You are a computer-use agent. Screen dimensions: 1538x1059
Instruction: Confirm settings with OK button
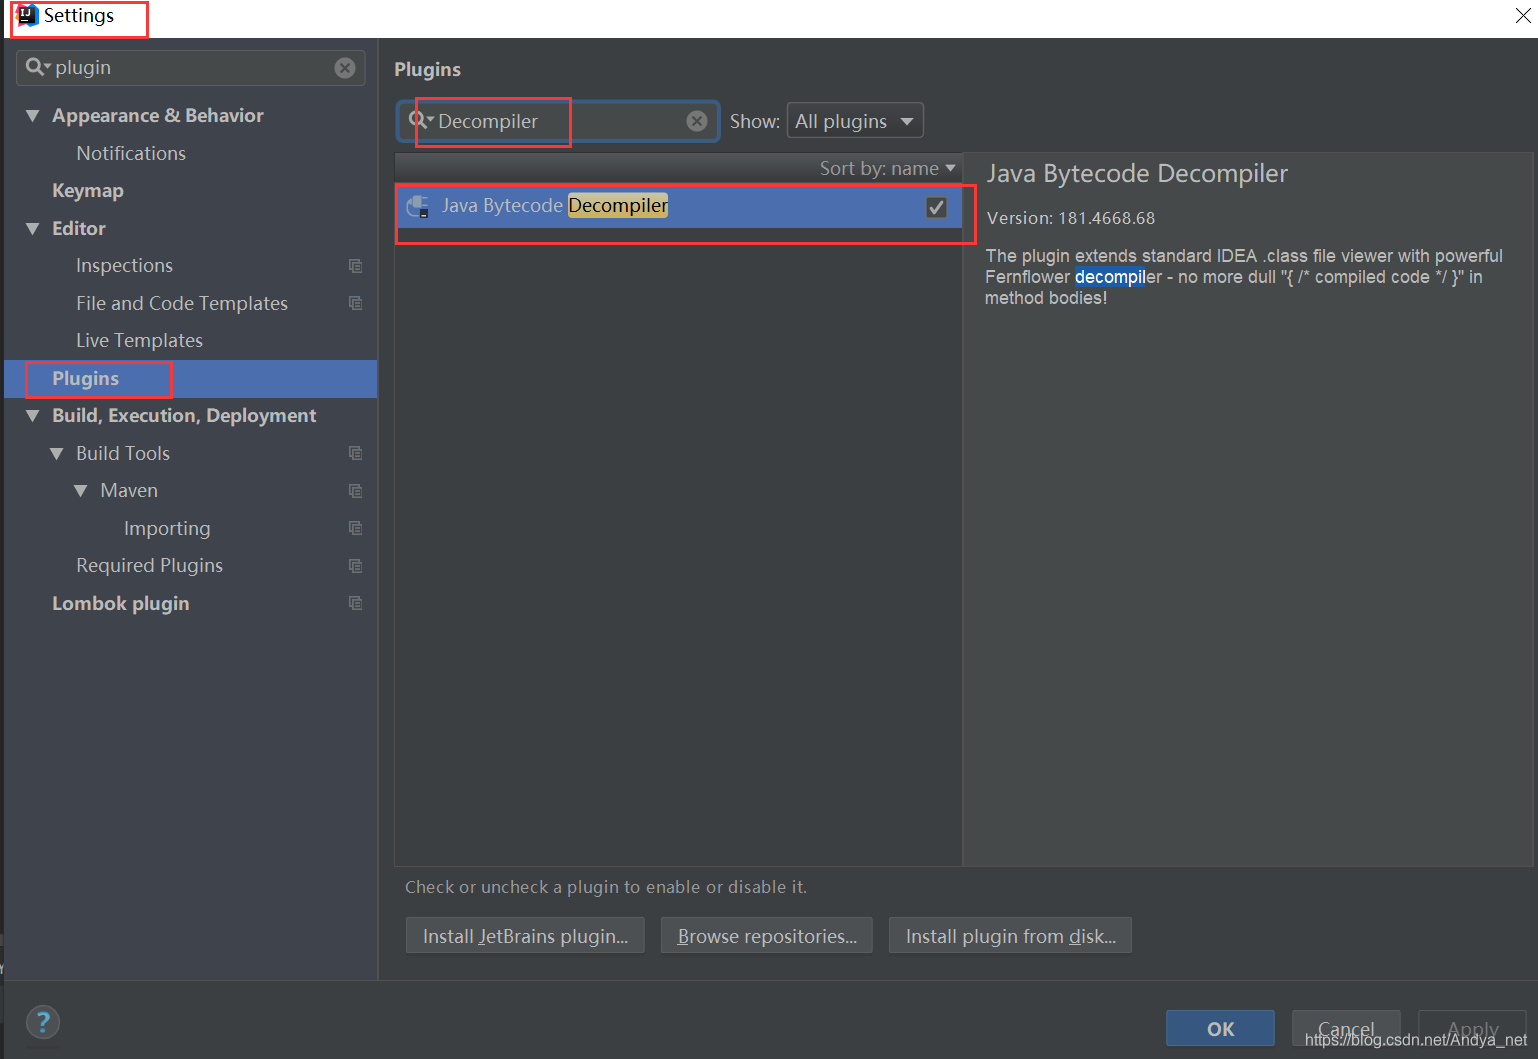coord(1220,1028)
